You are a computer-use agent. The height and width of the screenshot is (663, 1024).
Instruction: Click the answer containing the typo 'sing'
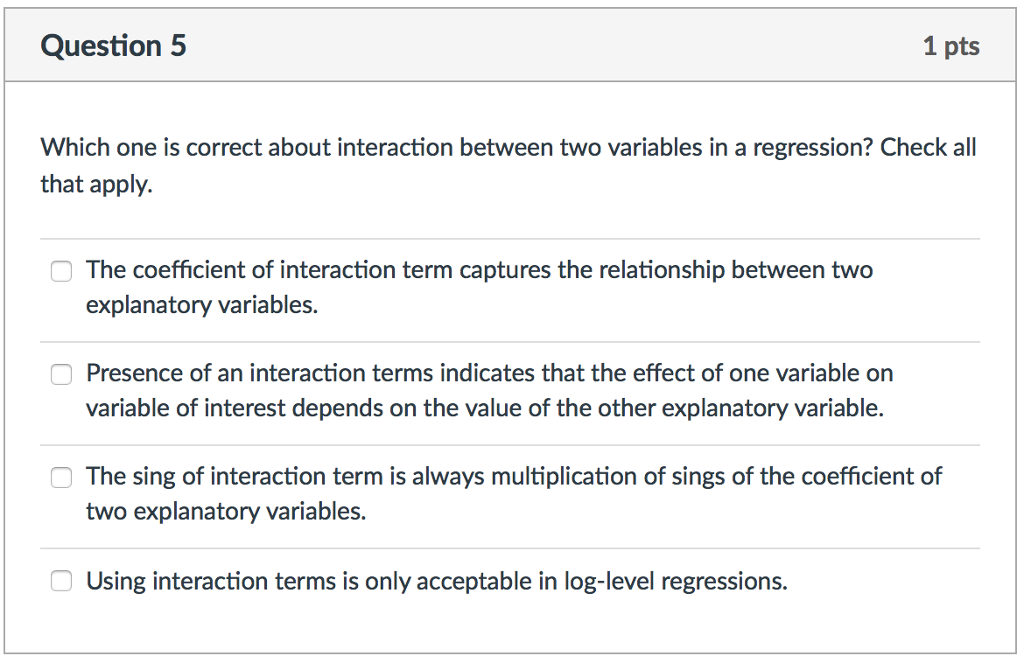pyautogui.click(x=513, y=494)
